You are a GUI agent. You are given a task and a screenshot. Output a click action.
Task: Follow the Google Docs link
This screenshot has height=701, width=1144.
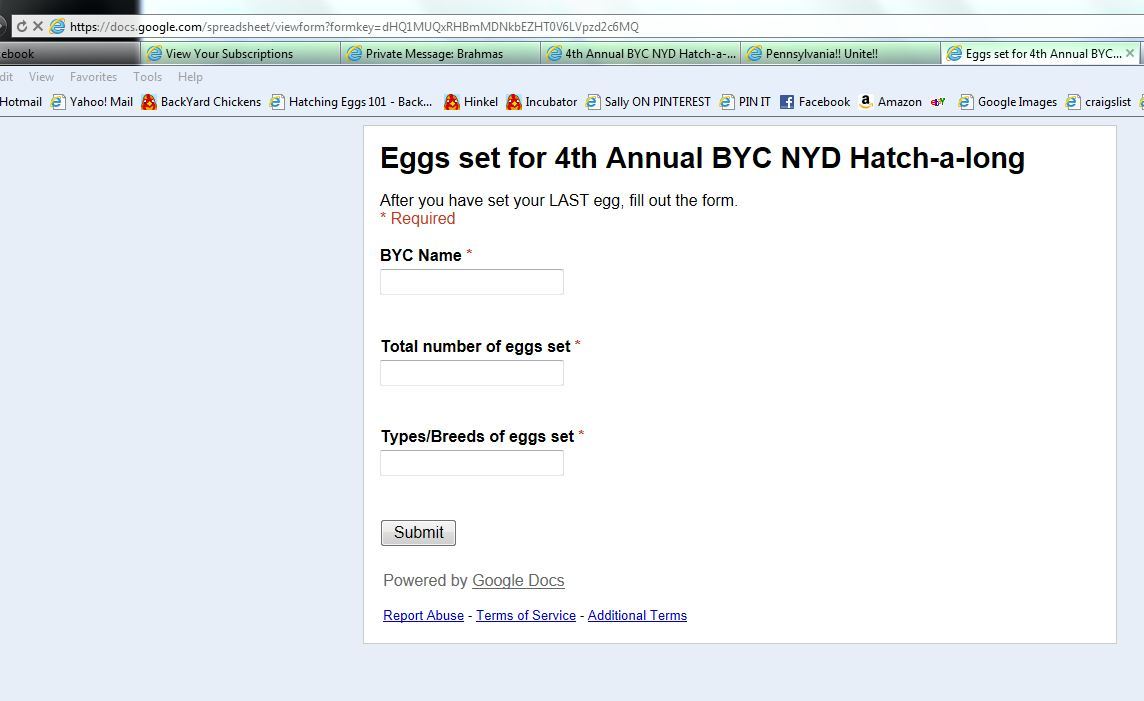click(518, 580)
